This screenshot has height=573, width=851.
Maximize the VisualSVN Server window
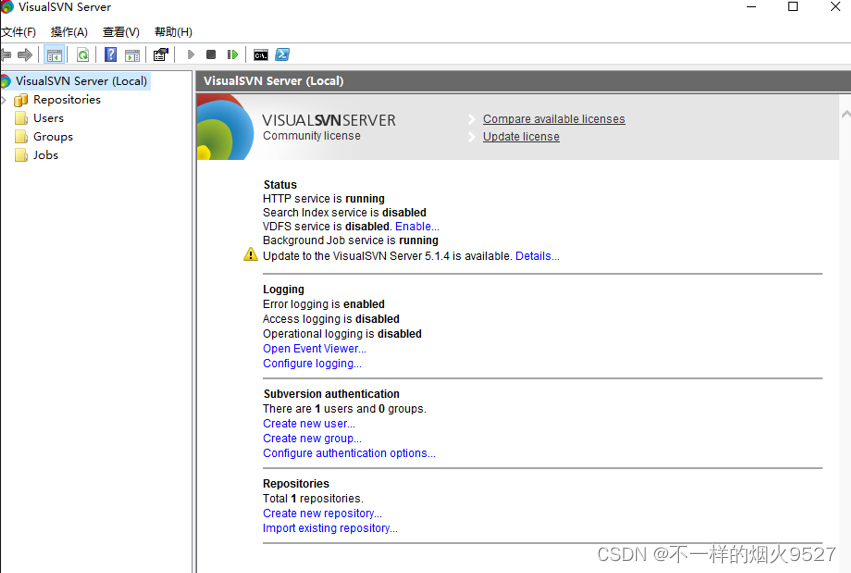tap(793, 7)
